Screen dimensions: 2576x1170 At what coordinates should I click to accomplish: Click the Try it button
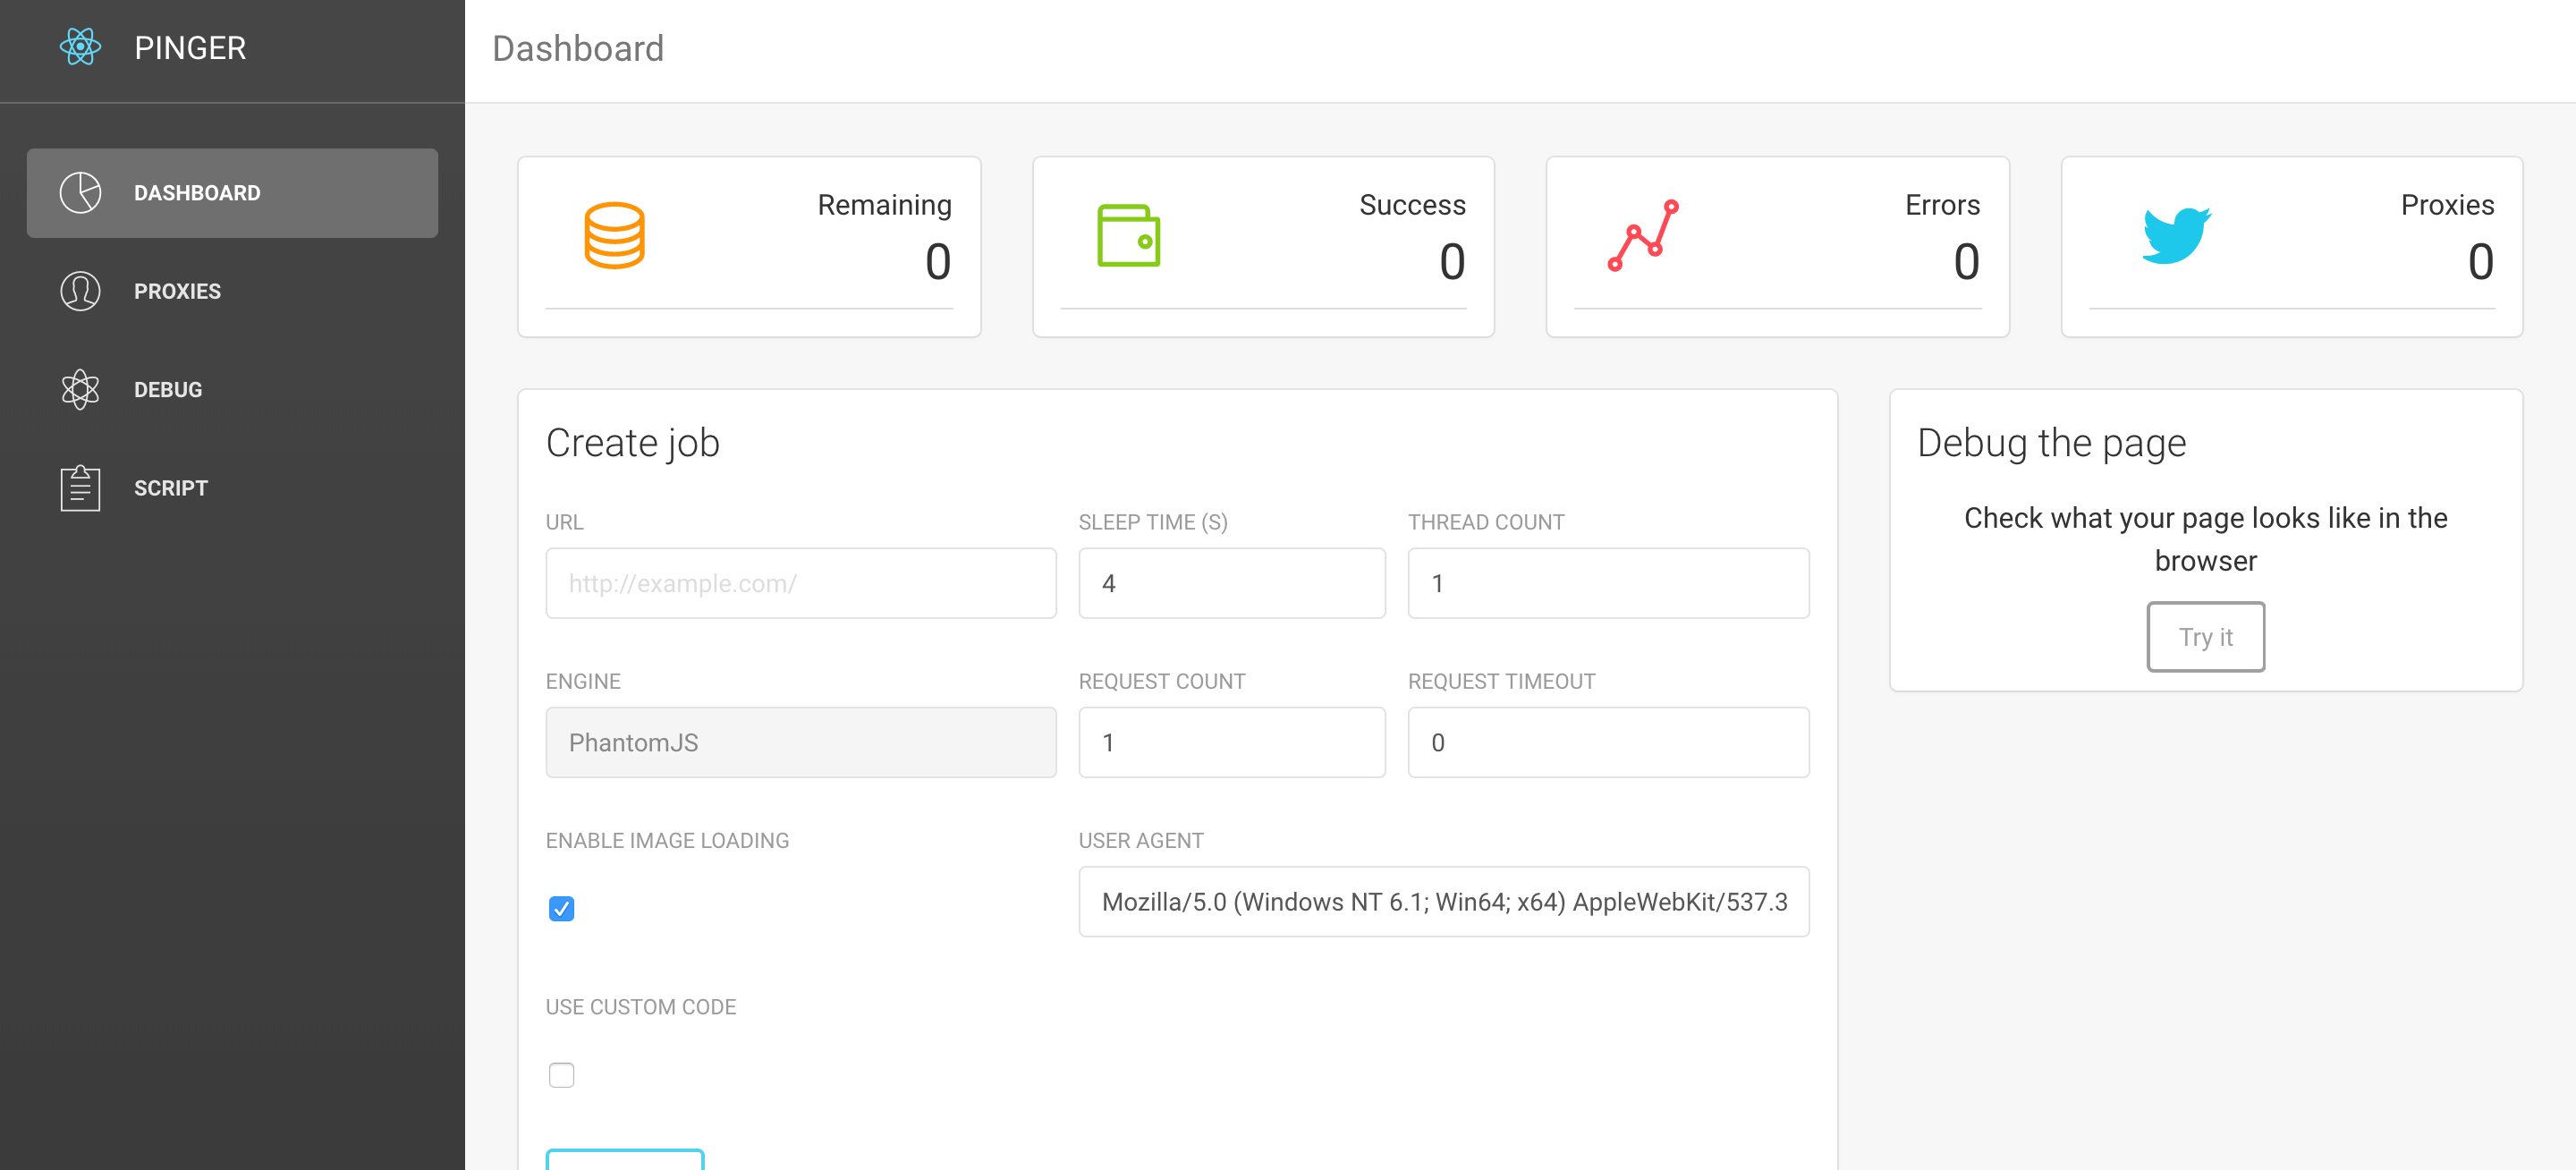(x=2205, y=636)
